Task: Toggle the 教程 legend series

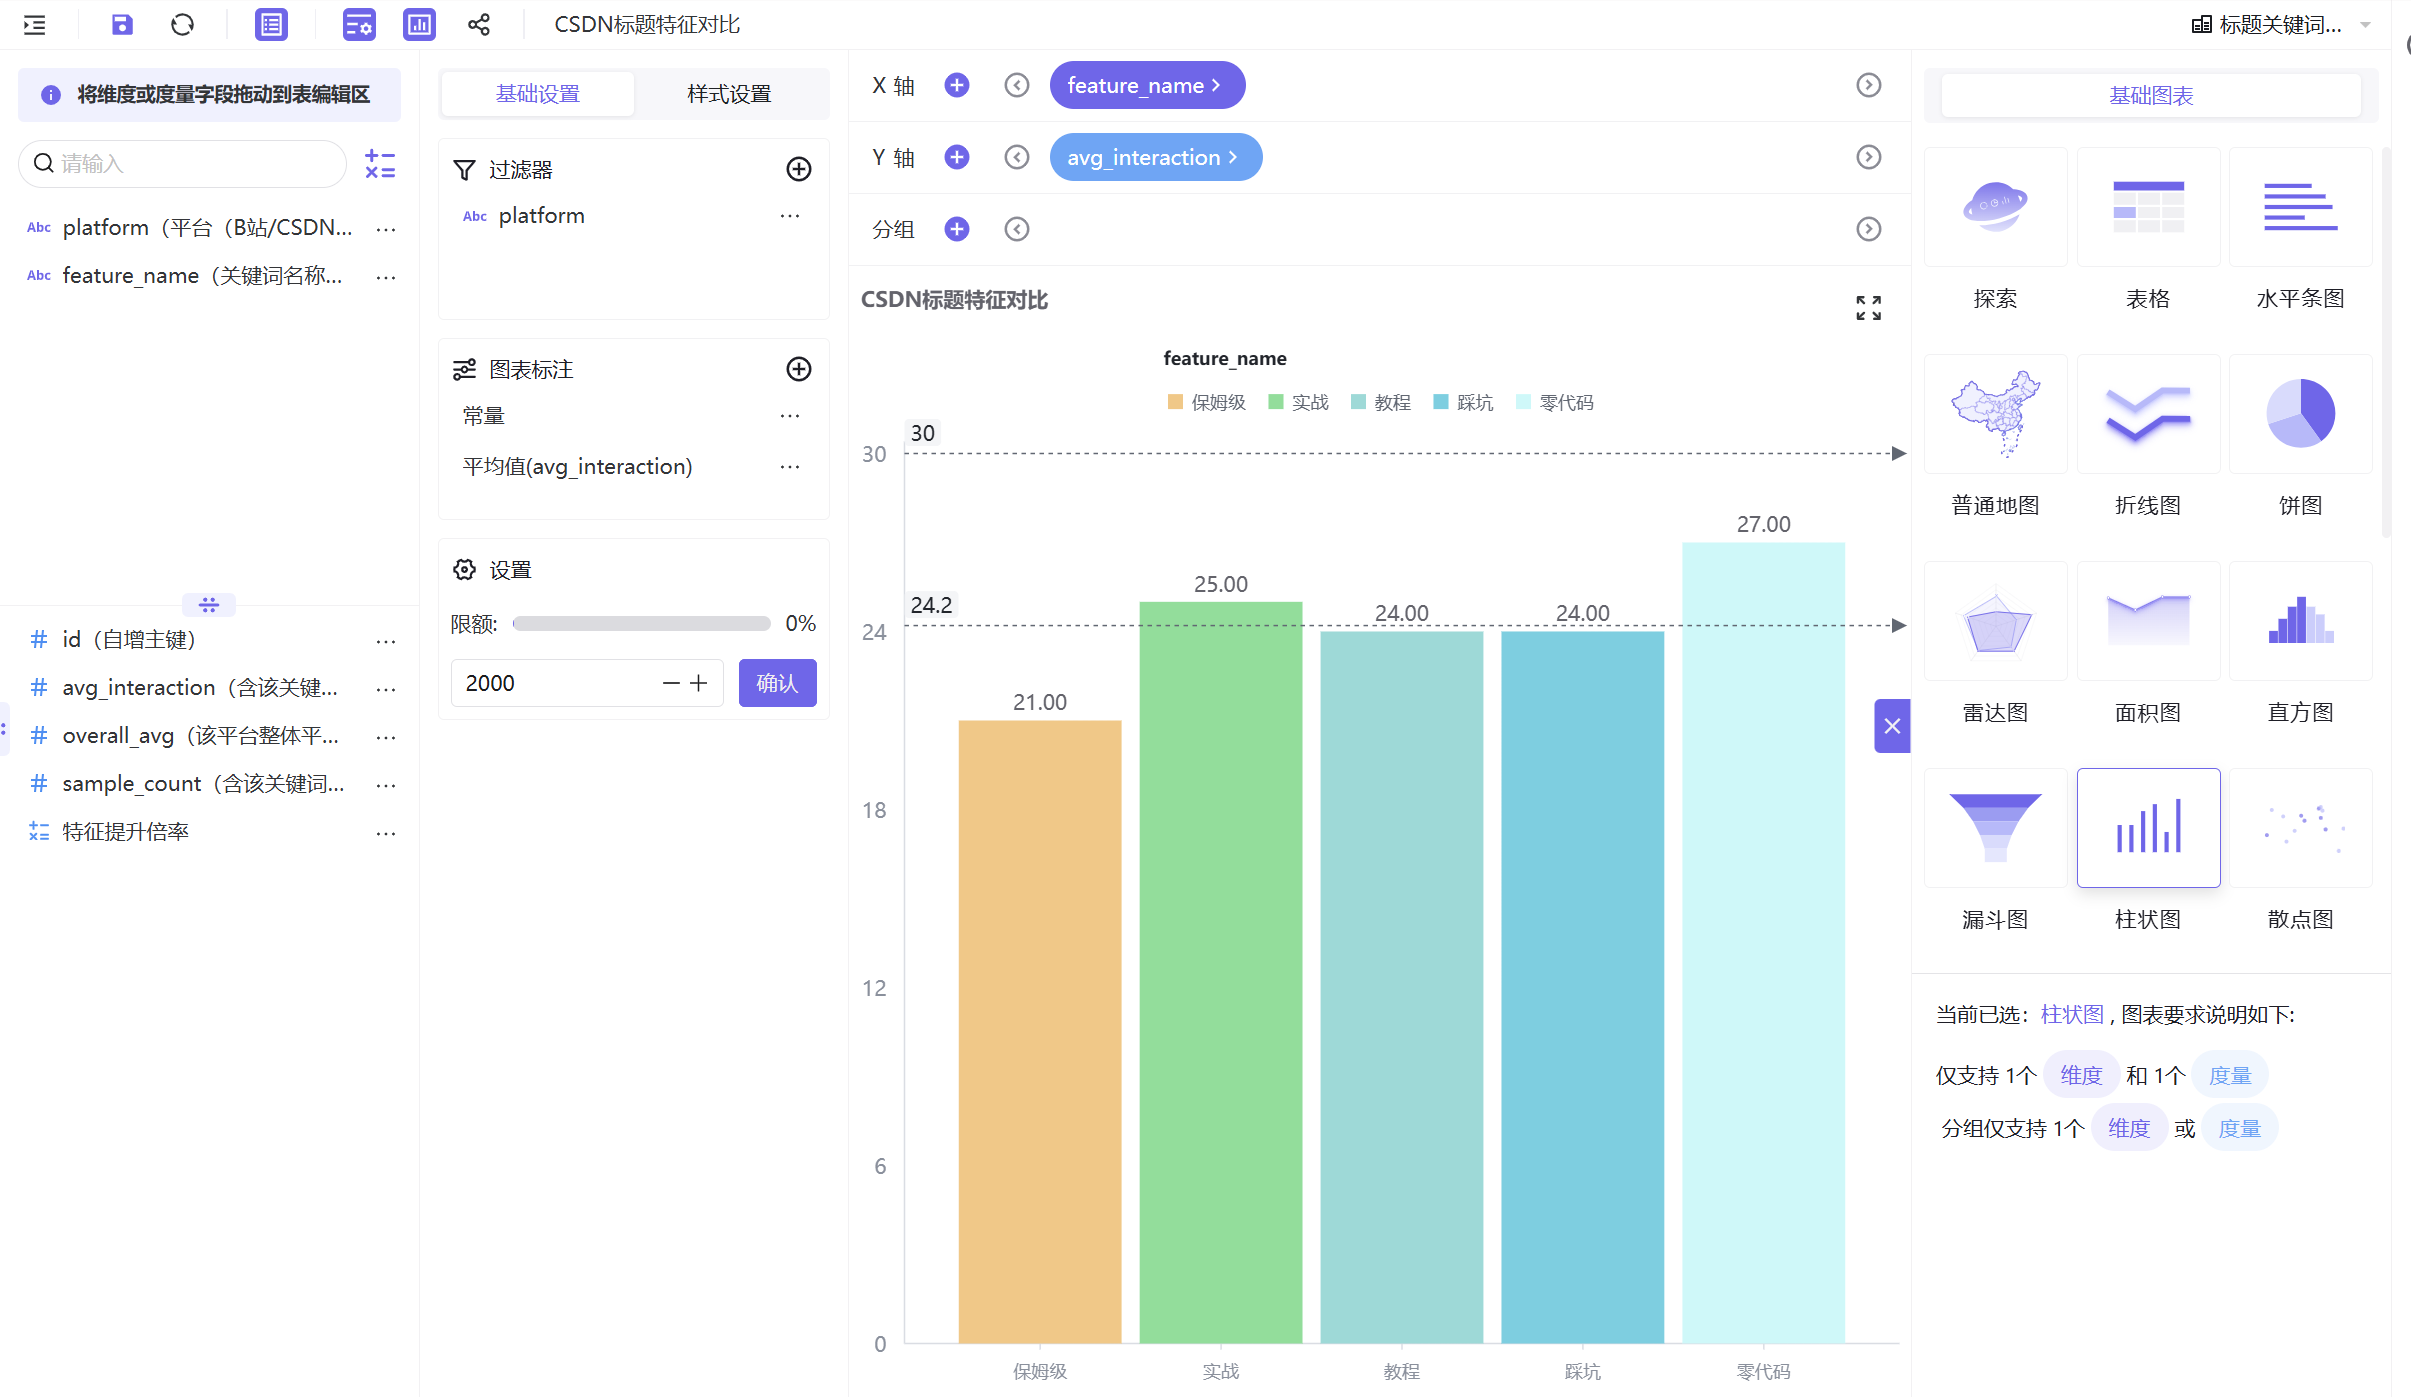Action: coord(1380,402)
